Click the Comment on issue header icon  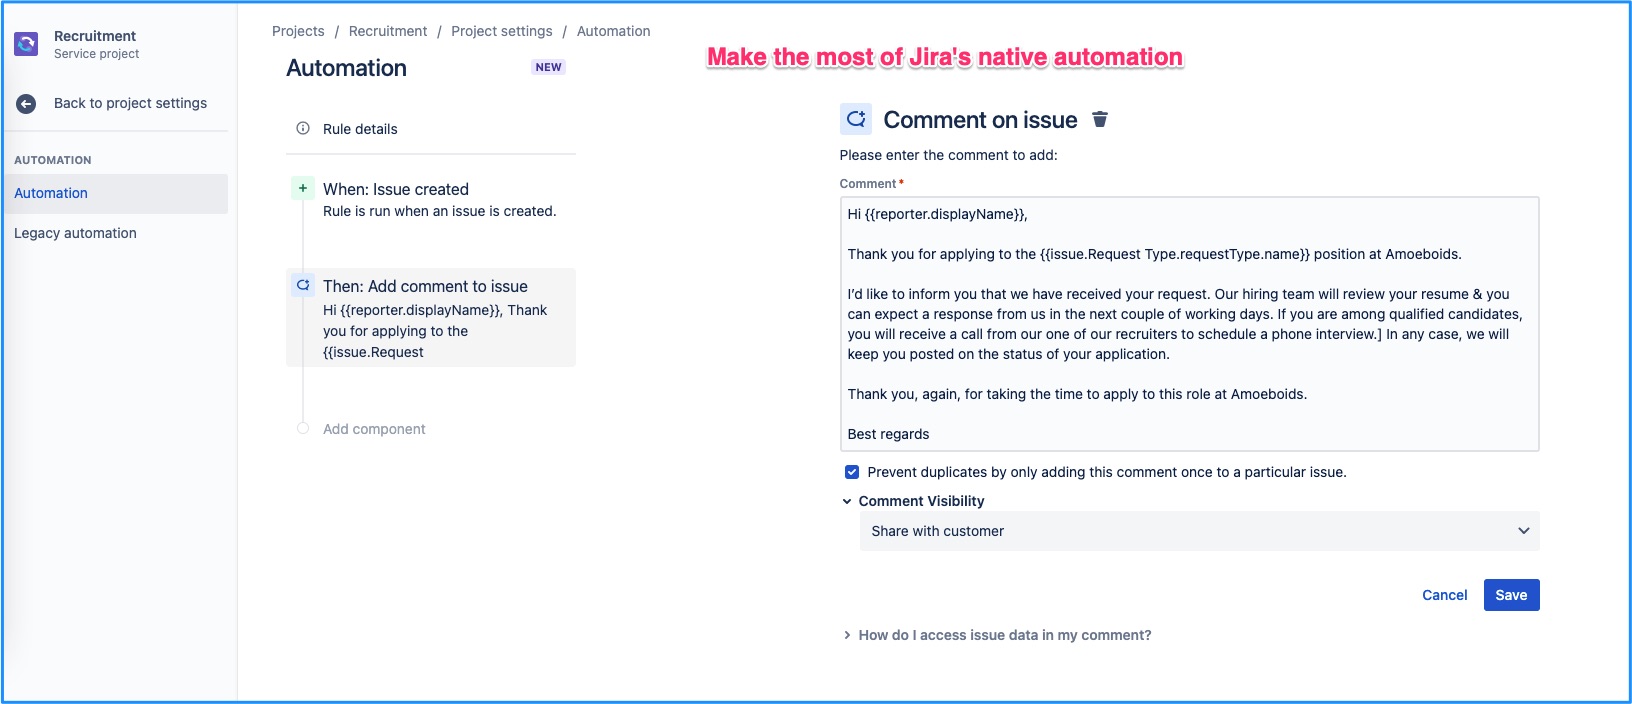point(856,119)
